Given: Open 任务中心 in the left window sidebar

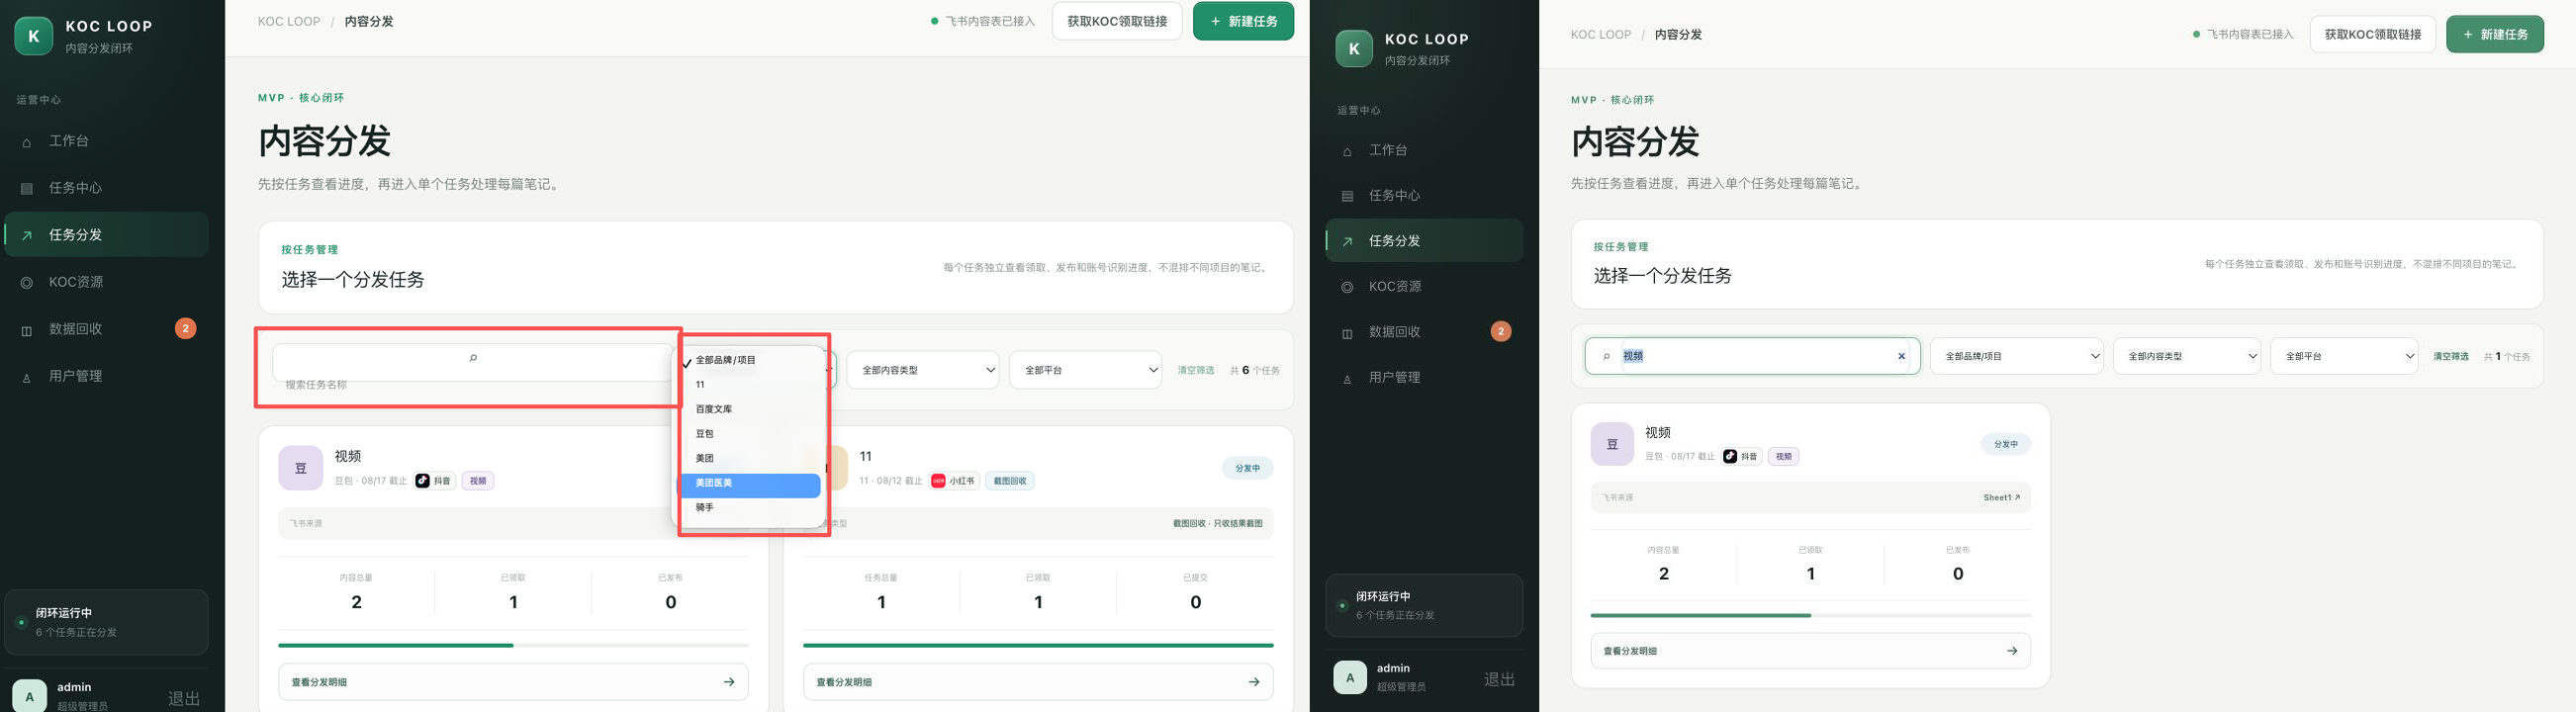Looking at the screenshot, I should click(106, 188).
